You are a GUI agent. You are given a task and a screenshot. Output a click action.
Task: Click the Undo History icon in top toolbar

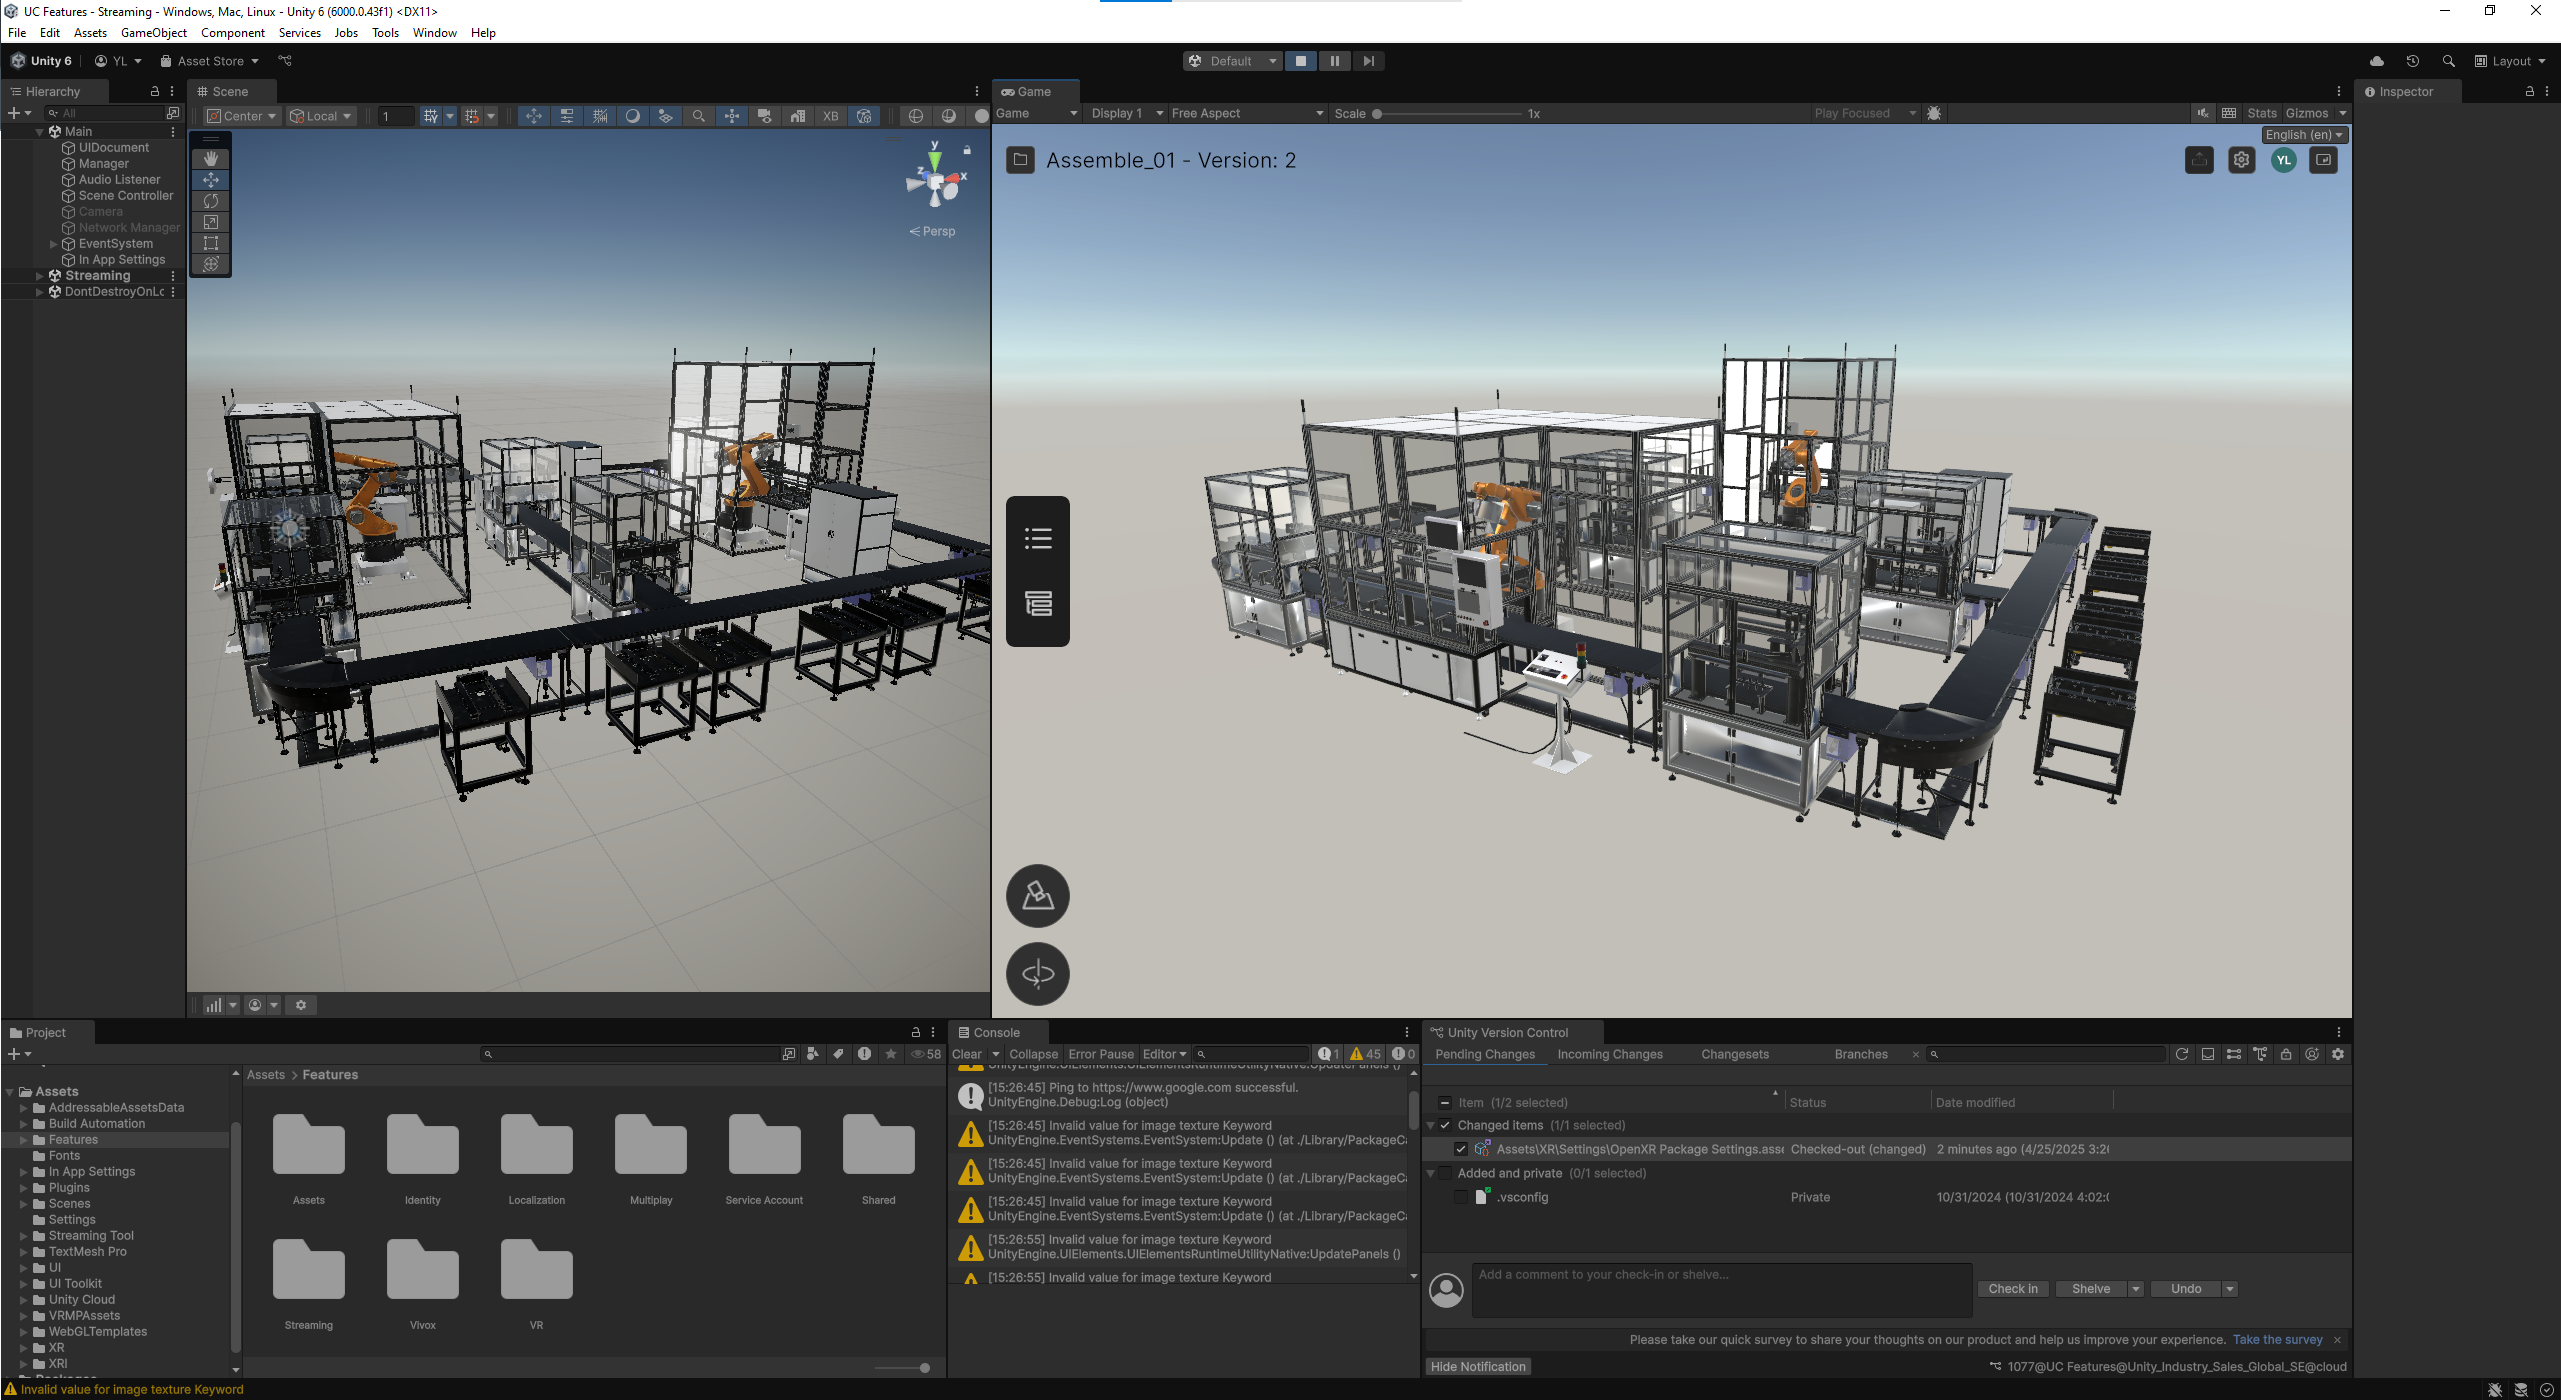click(2412, 61)
